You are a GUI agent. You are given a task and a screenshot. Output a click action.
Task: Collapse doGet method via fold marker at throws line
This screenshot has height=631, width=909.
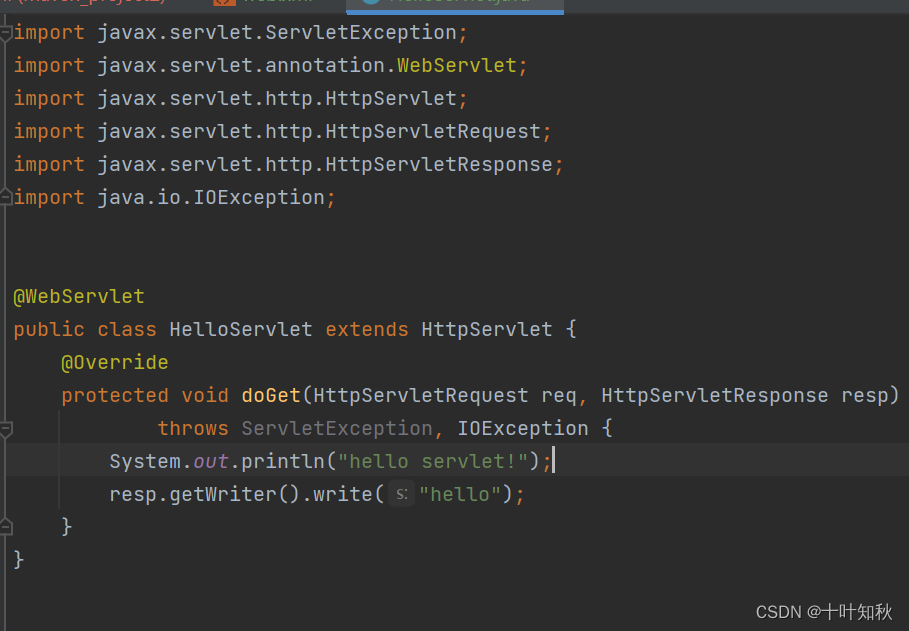6,429
